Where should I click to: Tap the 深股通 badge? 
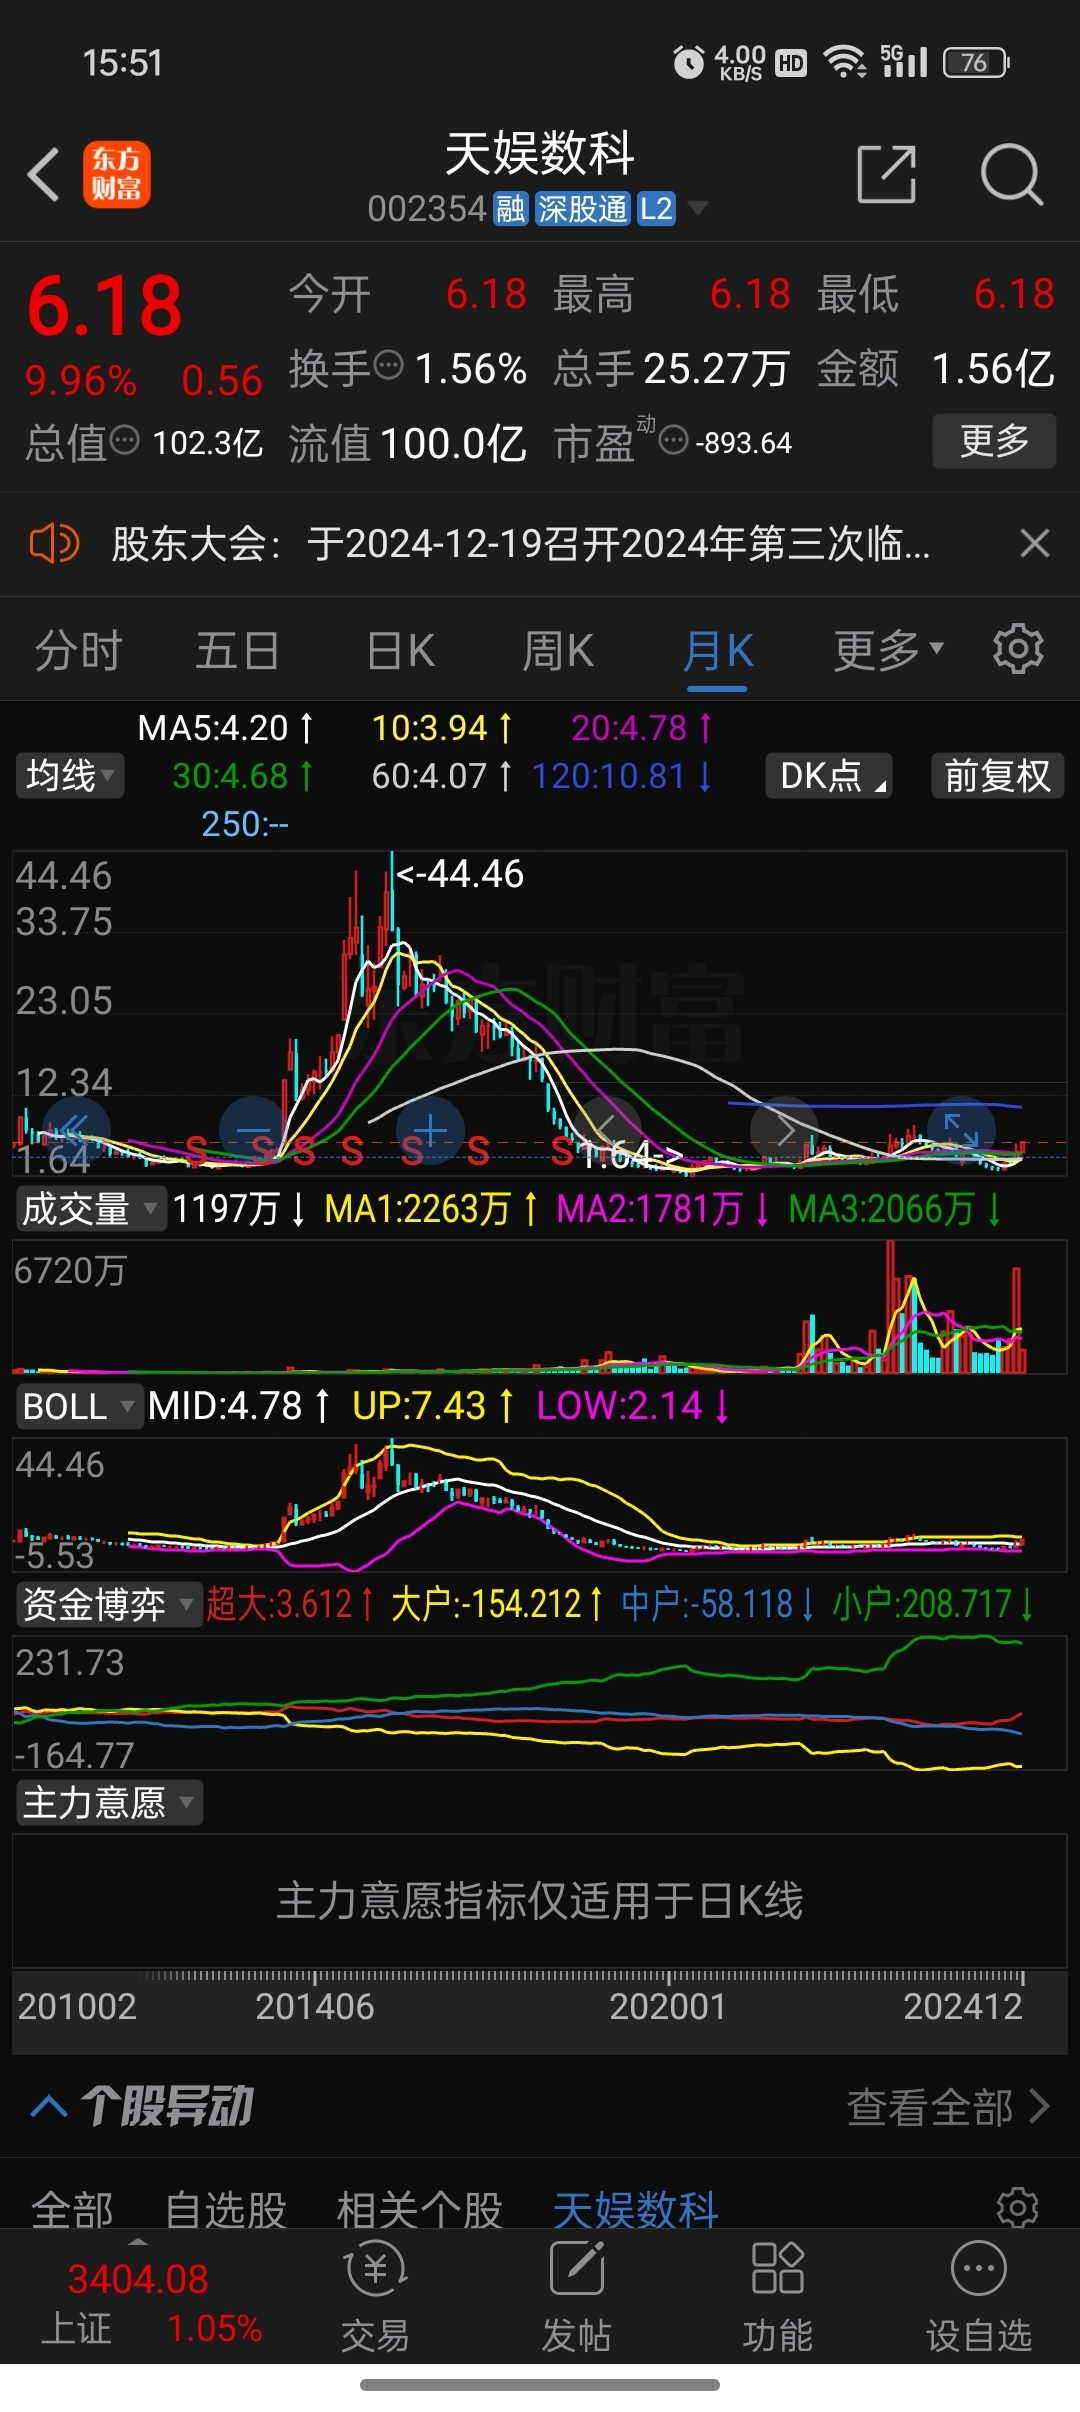click(582, 209)
